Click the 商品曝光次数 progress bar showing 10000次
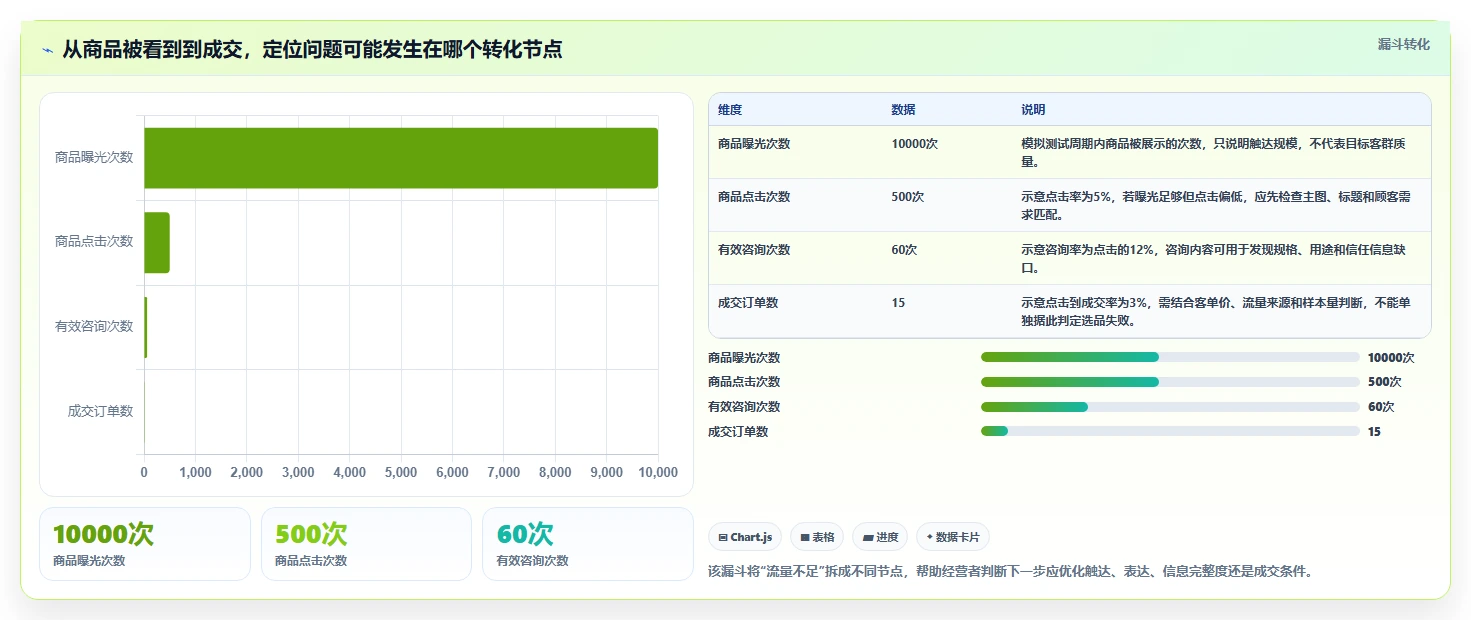This screenshot has width=1471, height=620. click(x=1170, y=357)
